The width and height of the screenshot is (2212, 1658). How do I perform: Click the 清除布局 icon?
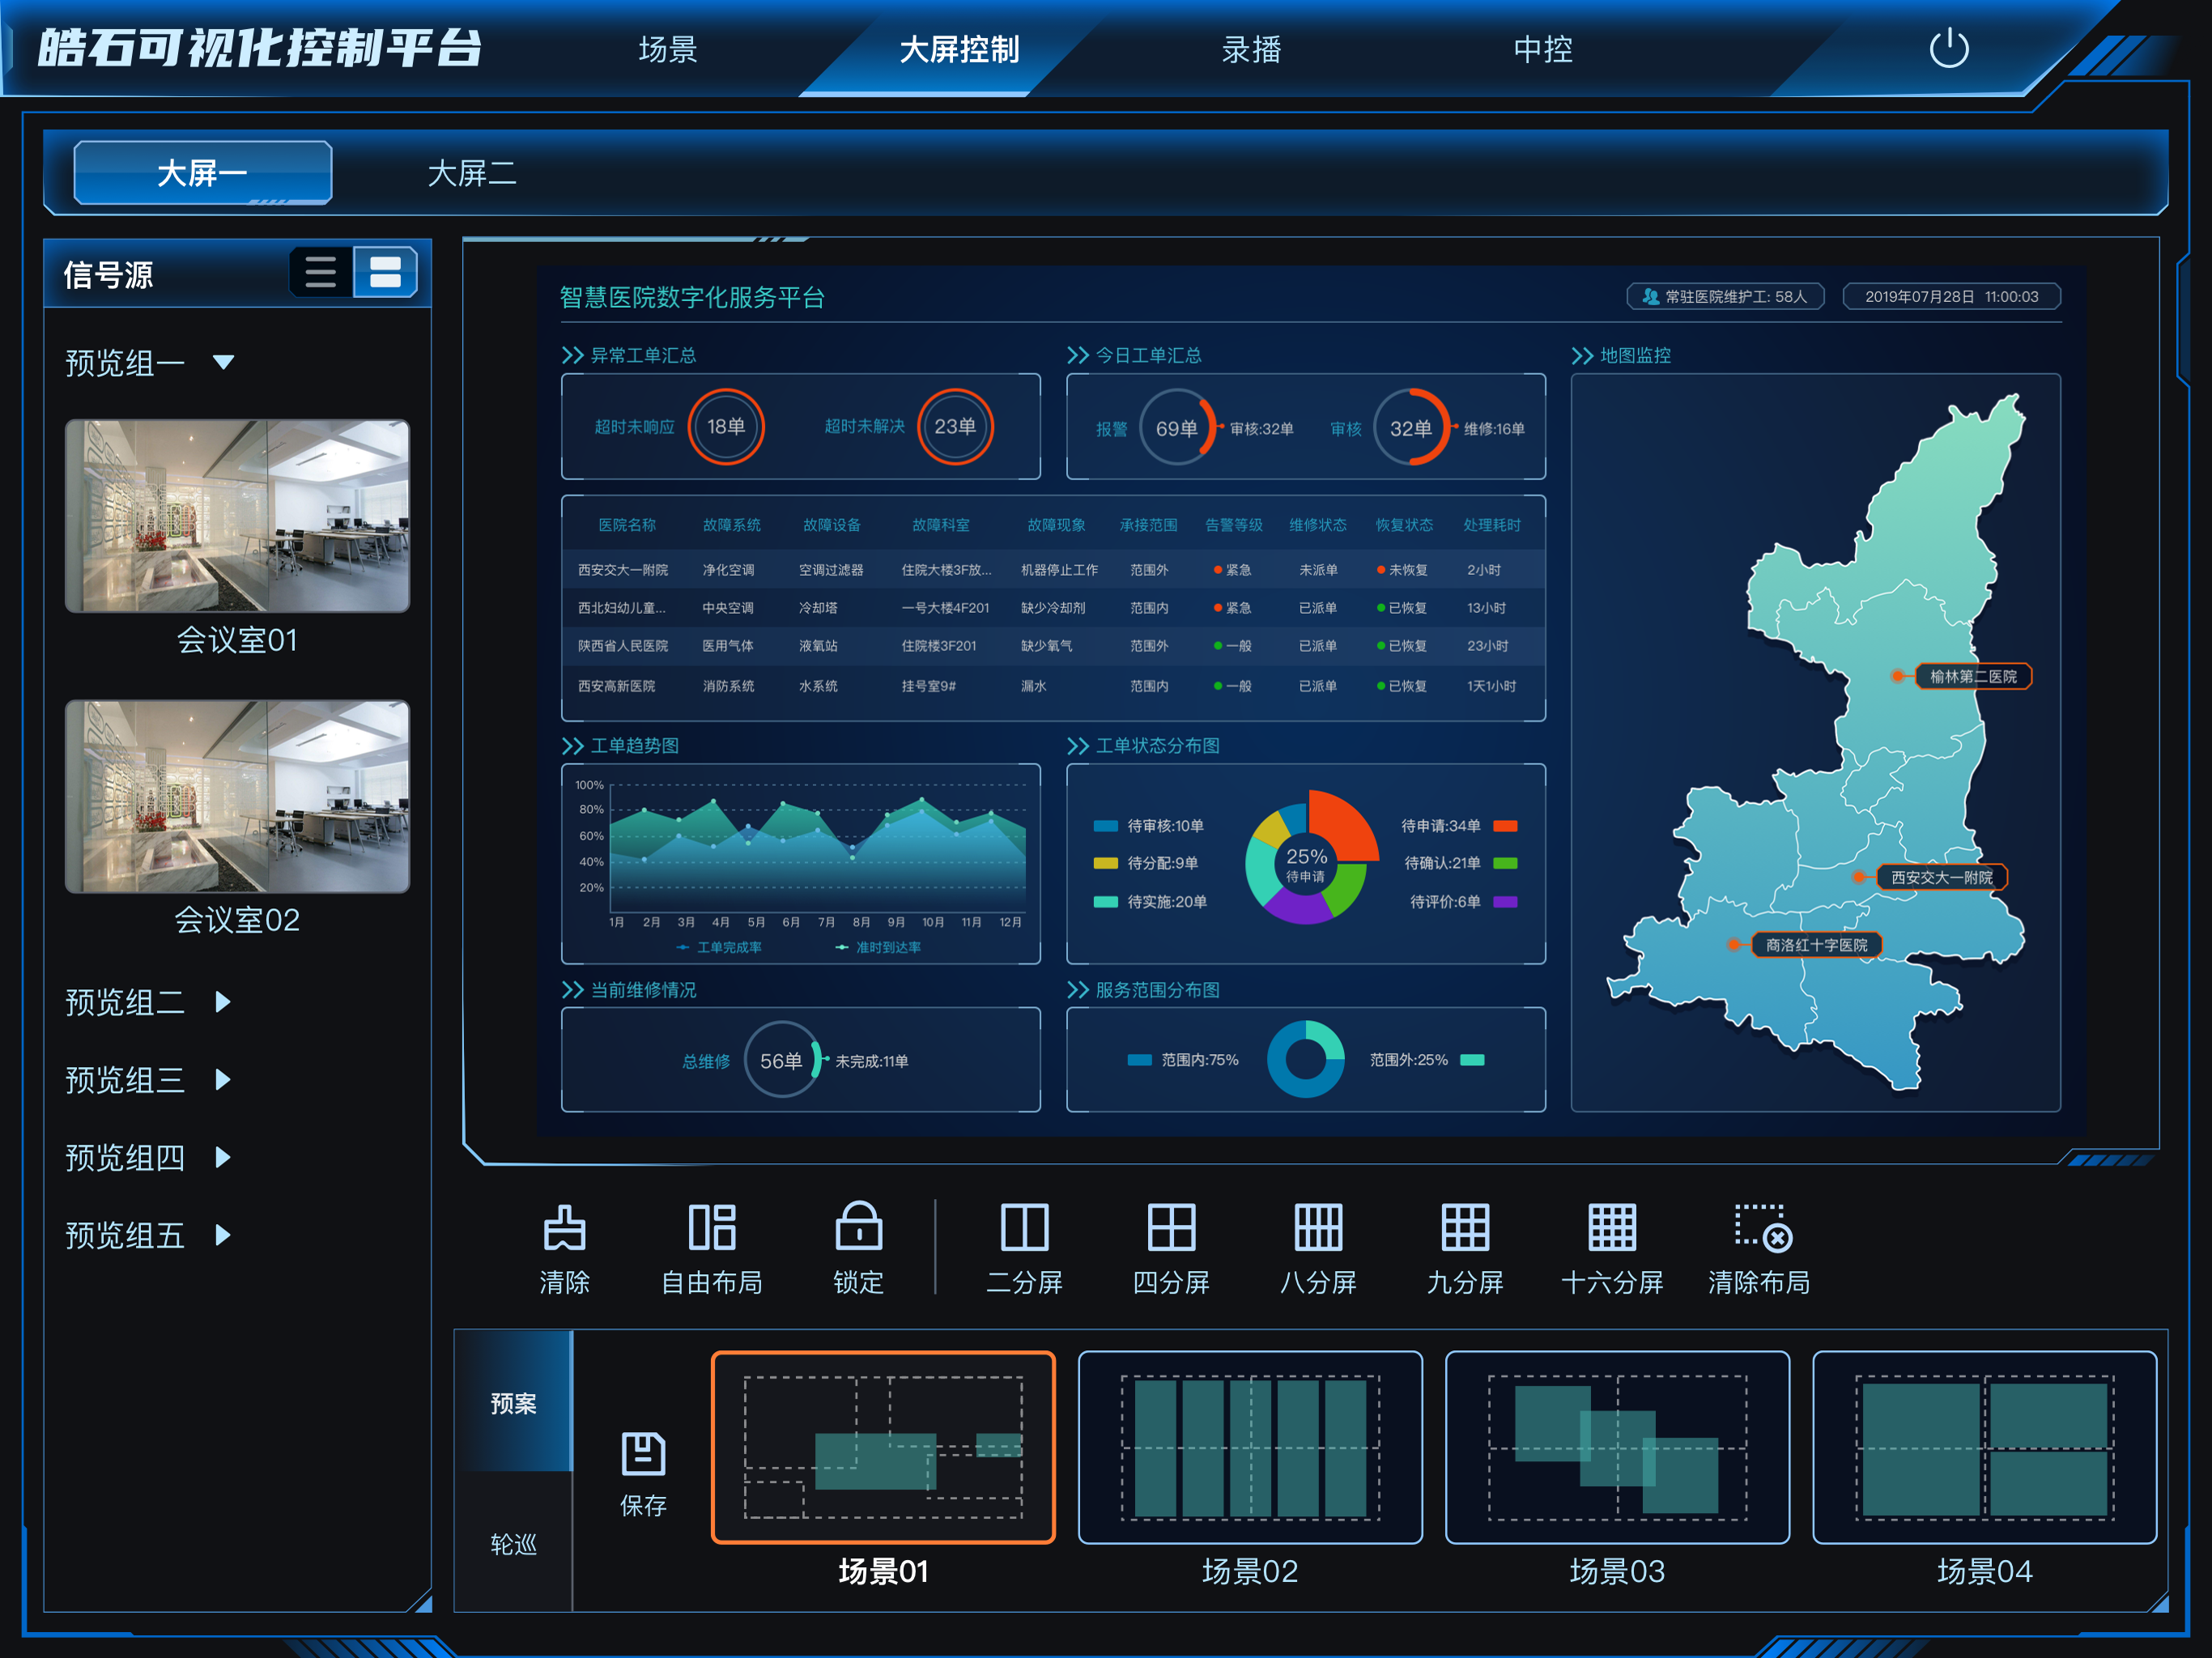pos(1760,1227)
